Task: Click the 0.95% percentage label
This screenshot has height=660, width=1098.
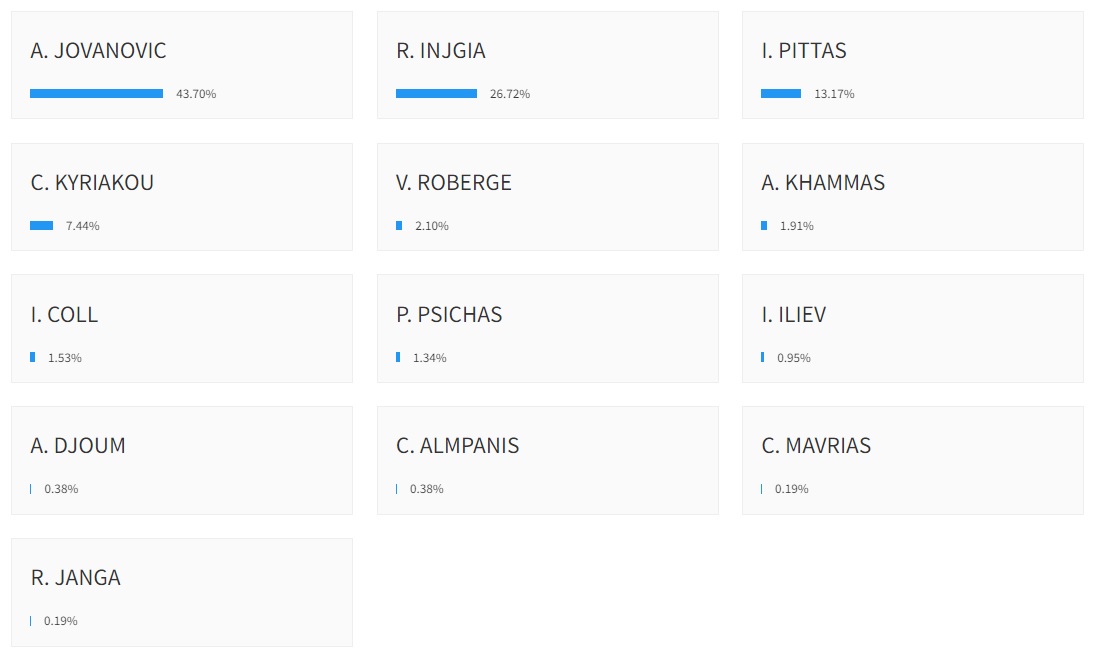Action: [x=793, y=358]
